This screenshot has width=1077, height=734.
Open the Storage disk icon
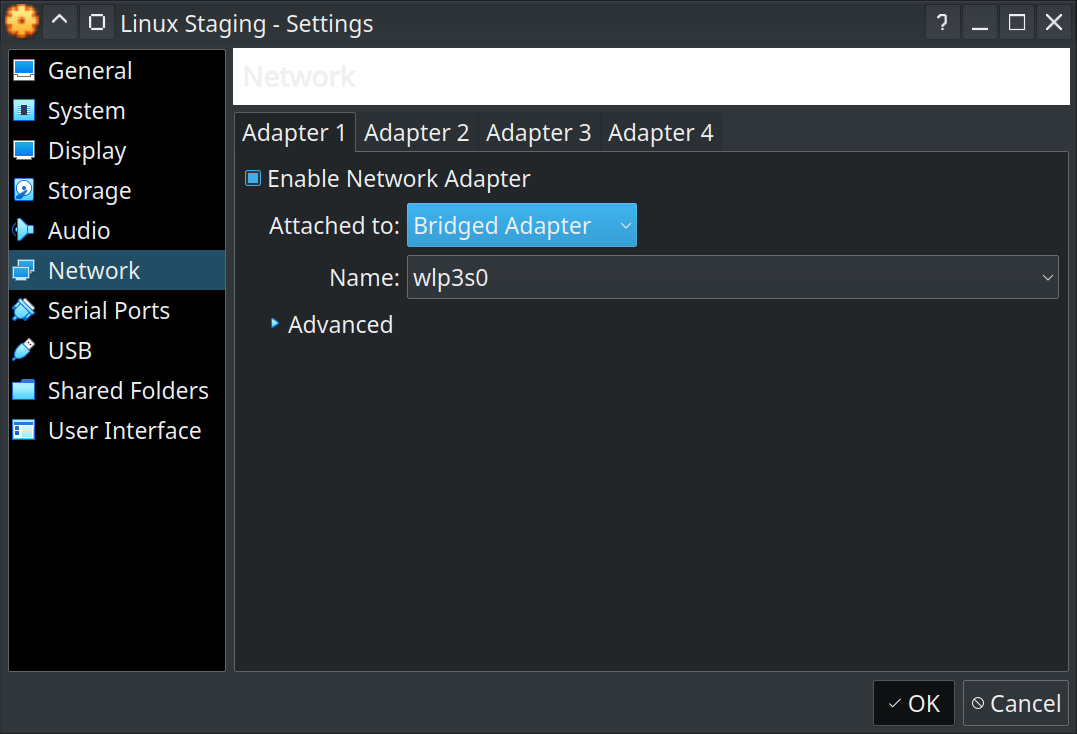(x=24, y=191)
